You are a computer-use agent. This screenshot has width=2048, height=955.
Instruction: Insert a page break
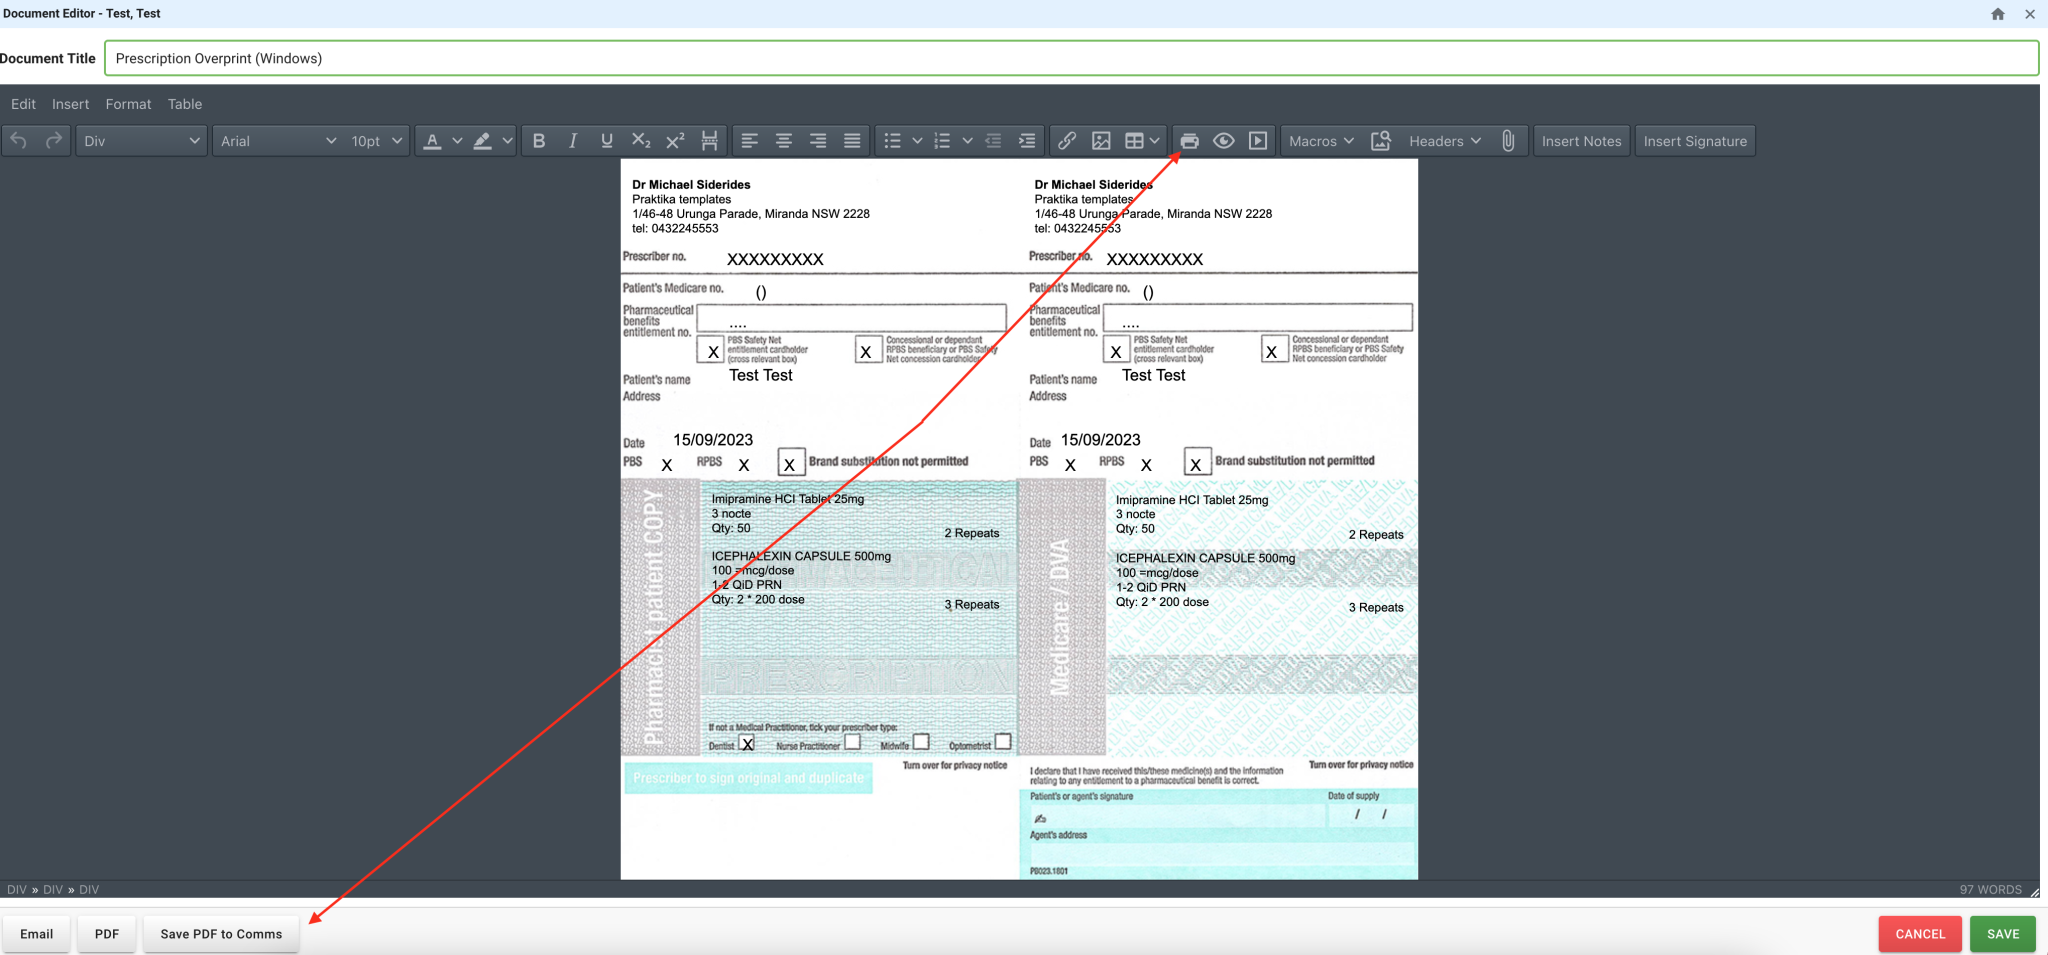click(x=709, y=140)
